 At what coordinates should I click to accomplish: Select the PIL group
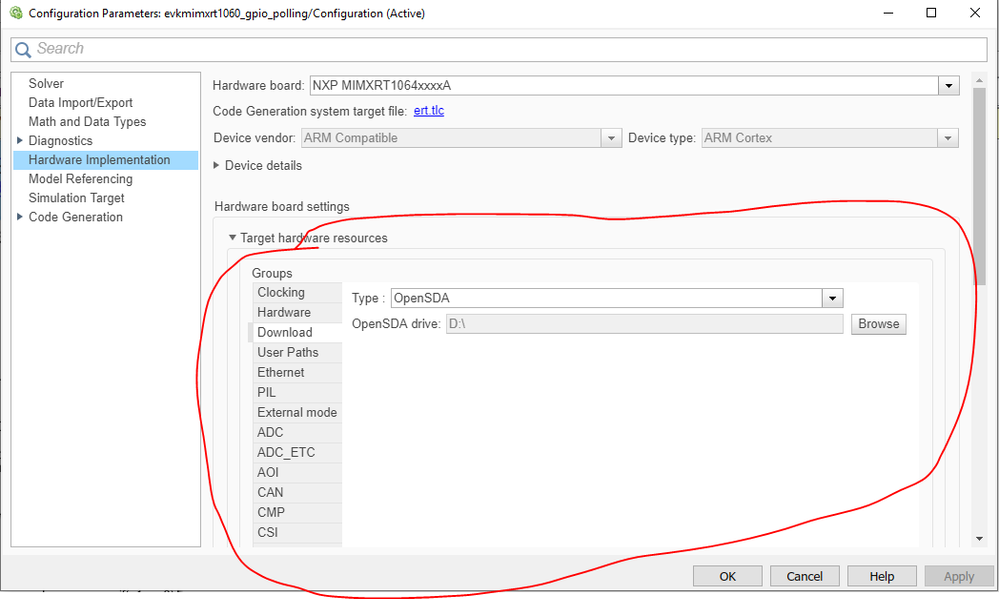[297, 393]
